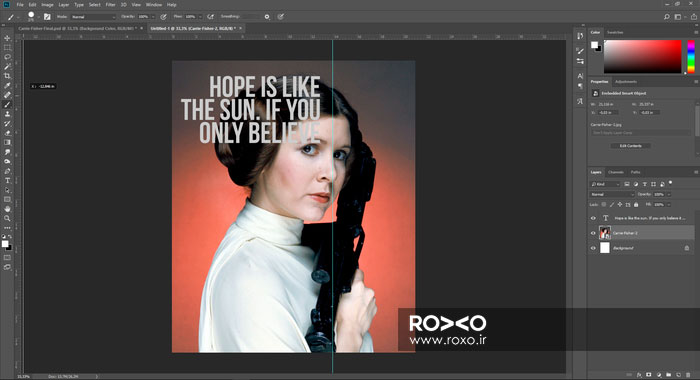Open the brush settings panel icon in options bar
This screenshot has width=700, height=380.
pyautogui.click(x=47, y=17)
